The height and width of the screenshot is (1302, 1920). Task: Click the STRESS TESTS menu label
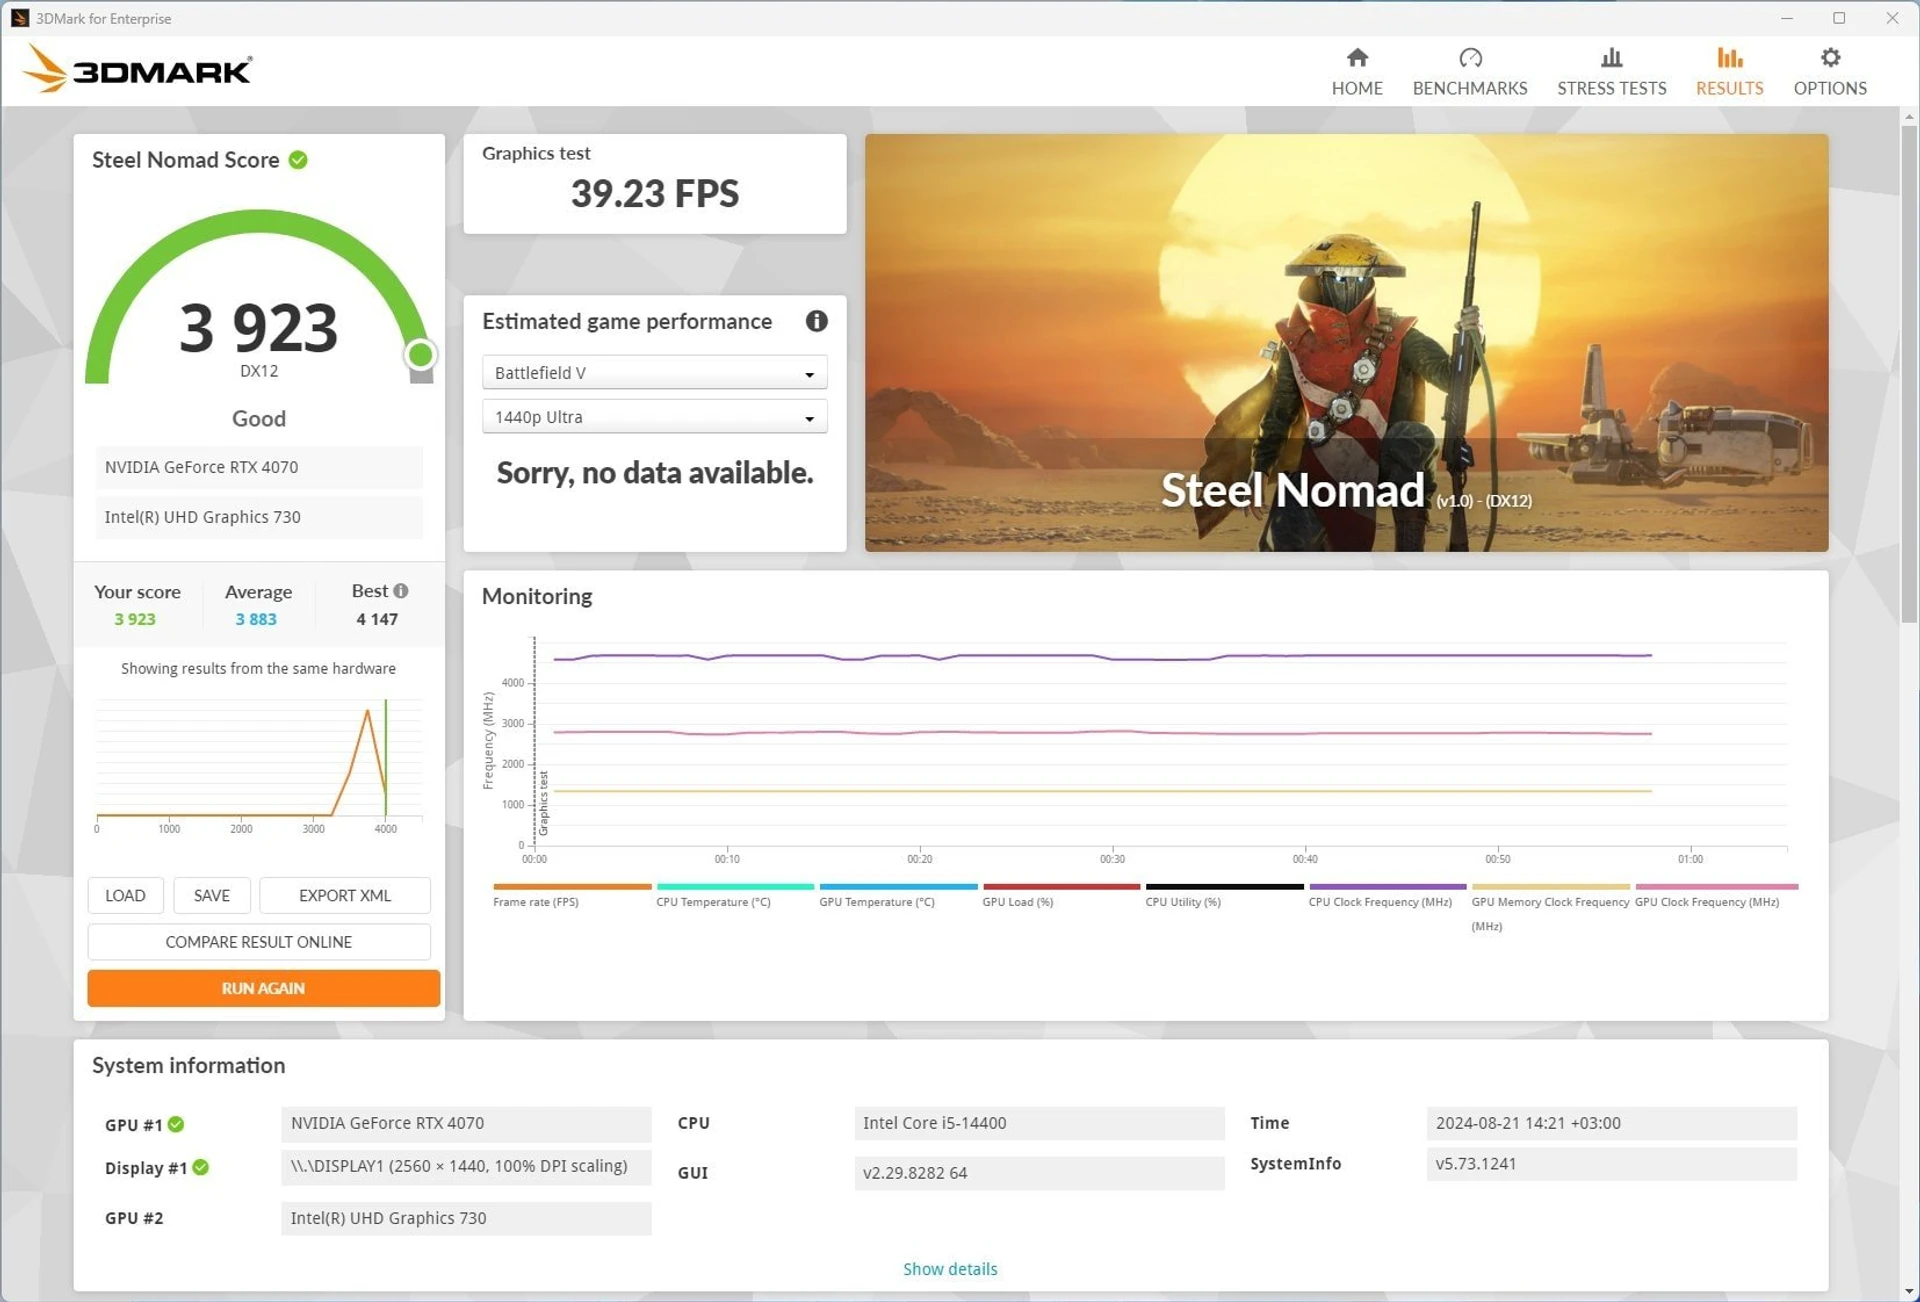click(x=1611, y=88)
